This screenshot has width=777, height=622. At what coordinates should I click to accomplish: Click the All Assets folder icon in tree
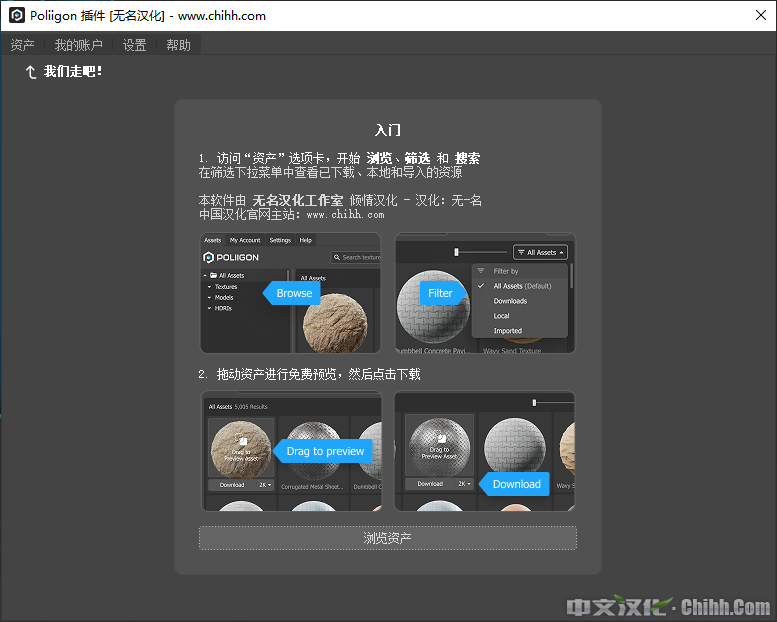[211, 275]
